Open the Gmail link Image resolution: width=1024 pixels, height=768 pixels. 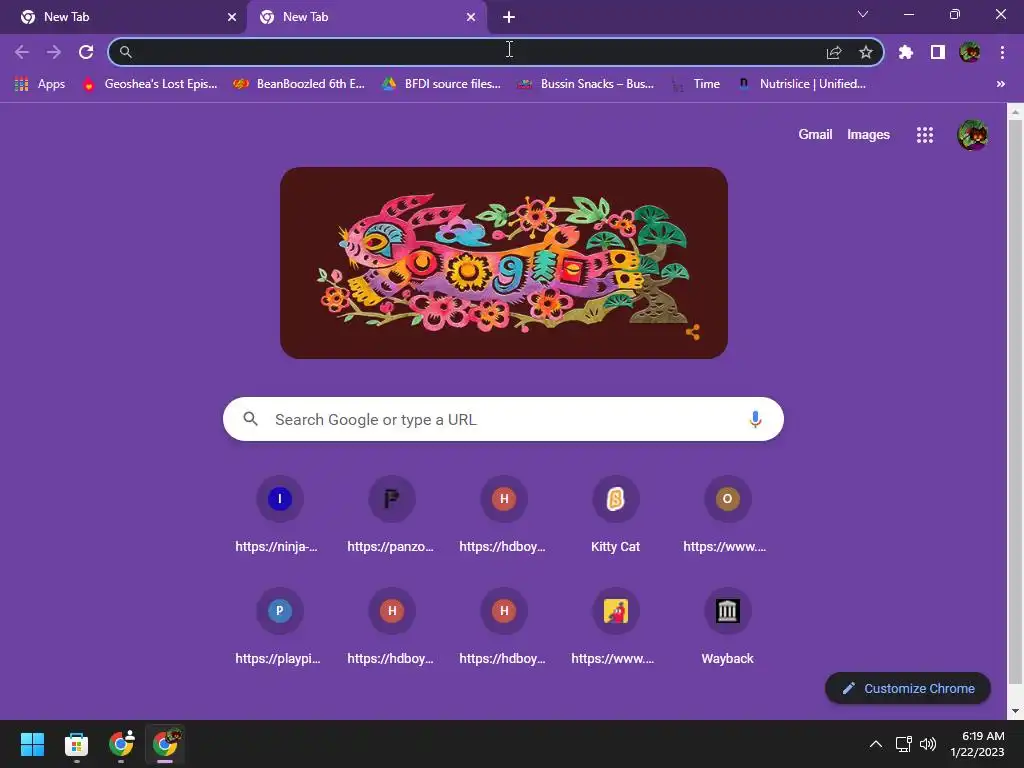click(x=815, y=135)
